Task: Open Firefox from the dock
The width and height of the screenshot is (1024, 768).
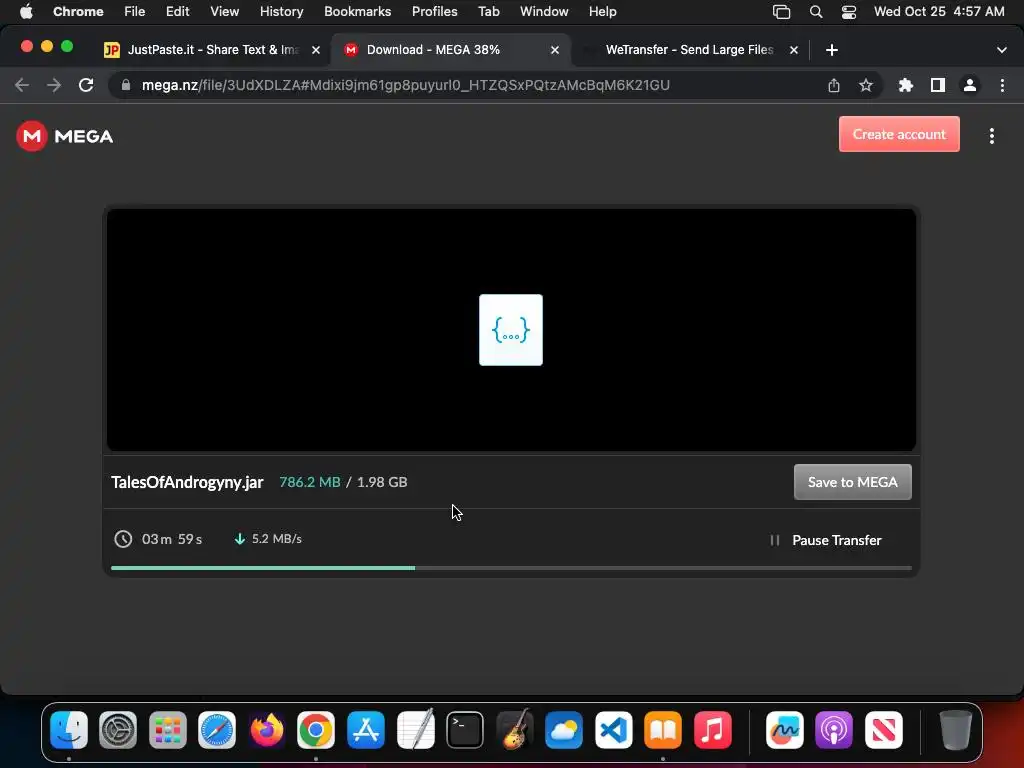Action: pos(266,729)
